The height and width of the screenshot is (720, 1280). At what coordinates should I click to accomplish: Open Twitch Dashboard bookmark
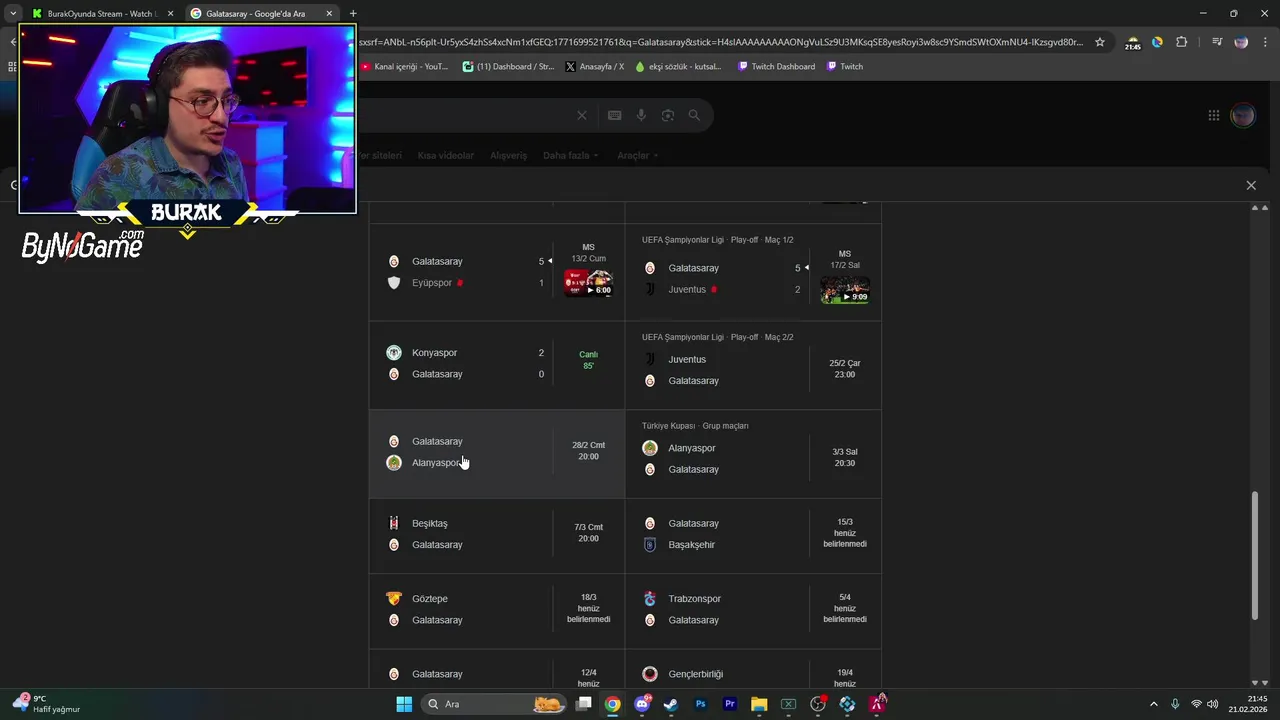[x=776, y=66]
